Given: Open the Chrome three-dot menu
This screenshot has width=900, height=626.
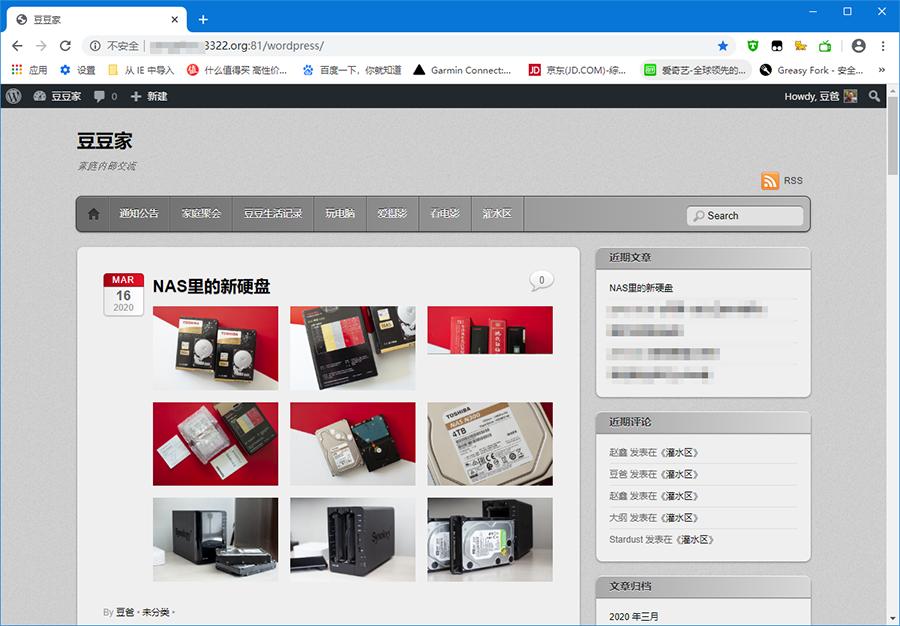Looking at the screenshot, I should [x=883, y=45].
